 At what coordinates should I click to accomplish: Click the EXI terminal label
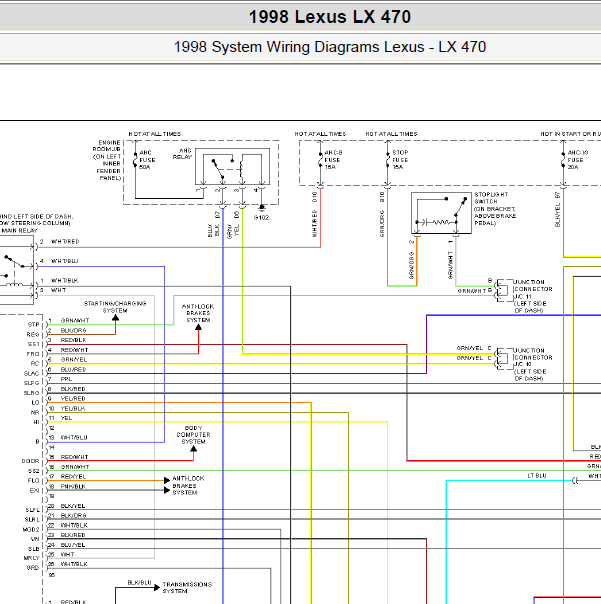pos(35,490)
